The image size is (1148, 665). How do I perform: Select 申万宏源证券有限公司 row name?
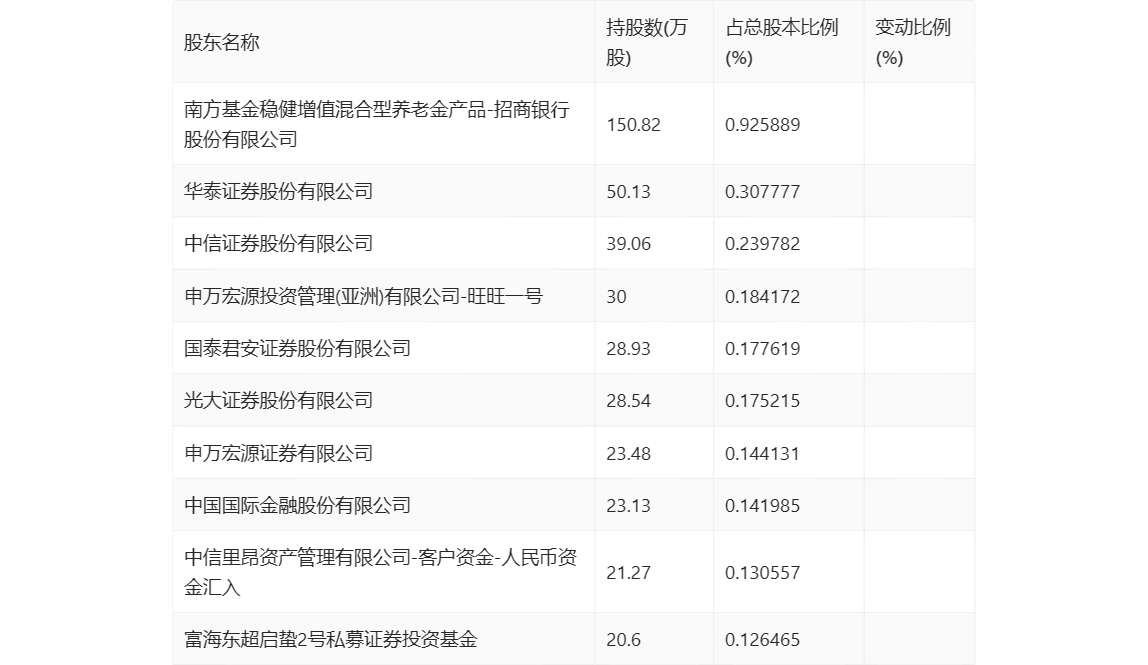point(278,453)
